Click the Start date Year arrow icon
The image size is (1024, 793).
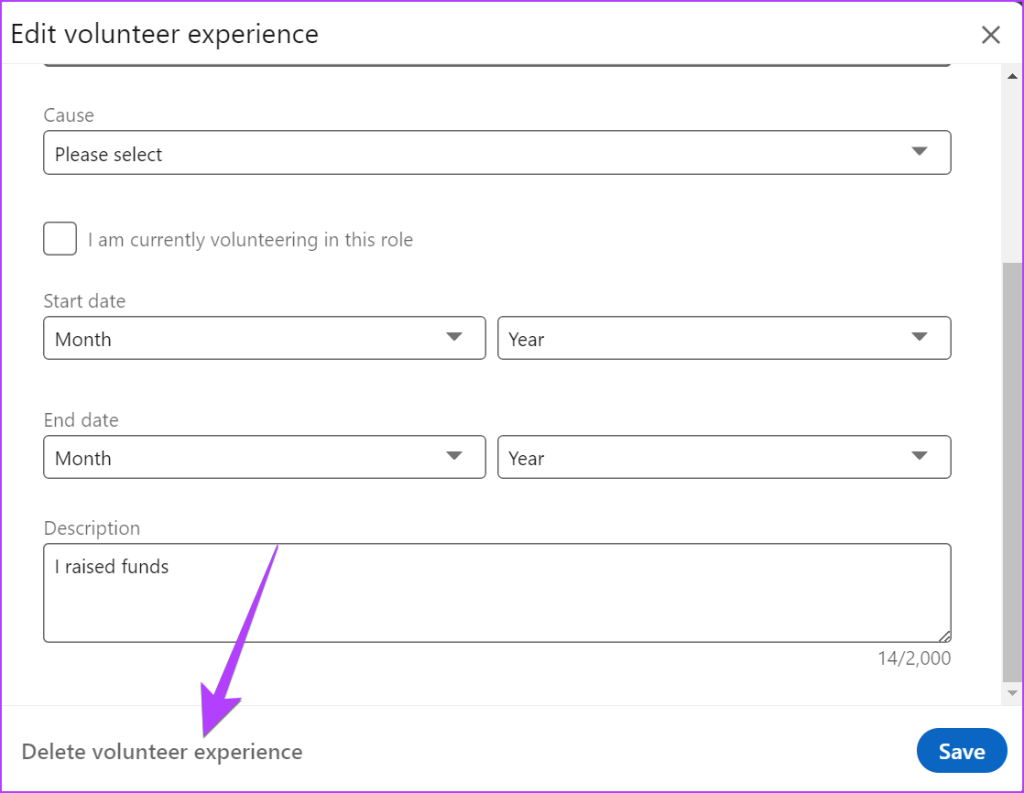(x=920, y=337)
